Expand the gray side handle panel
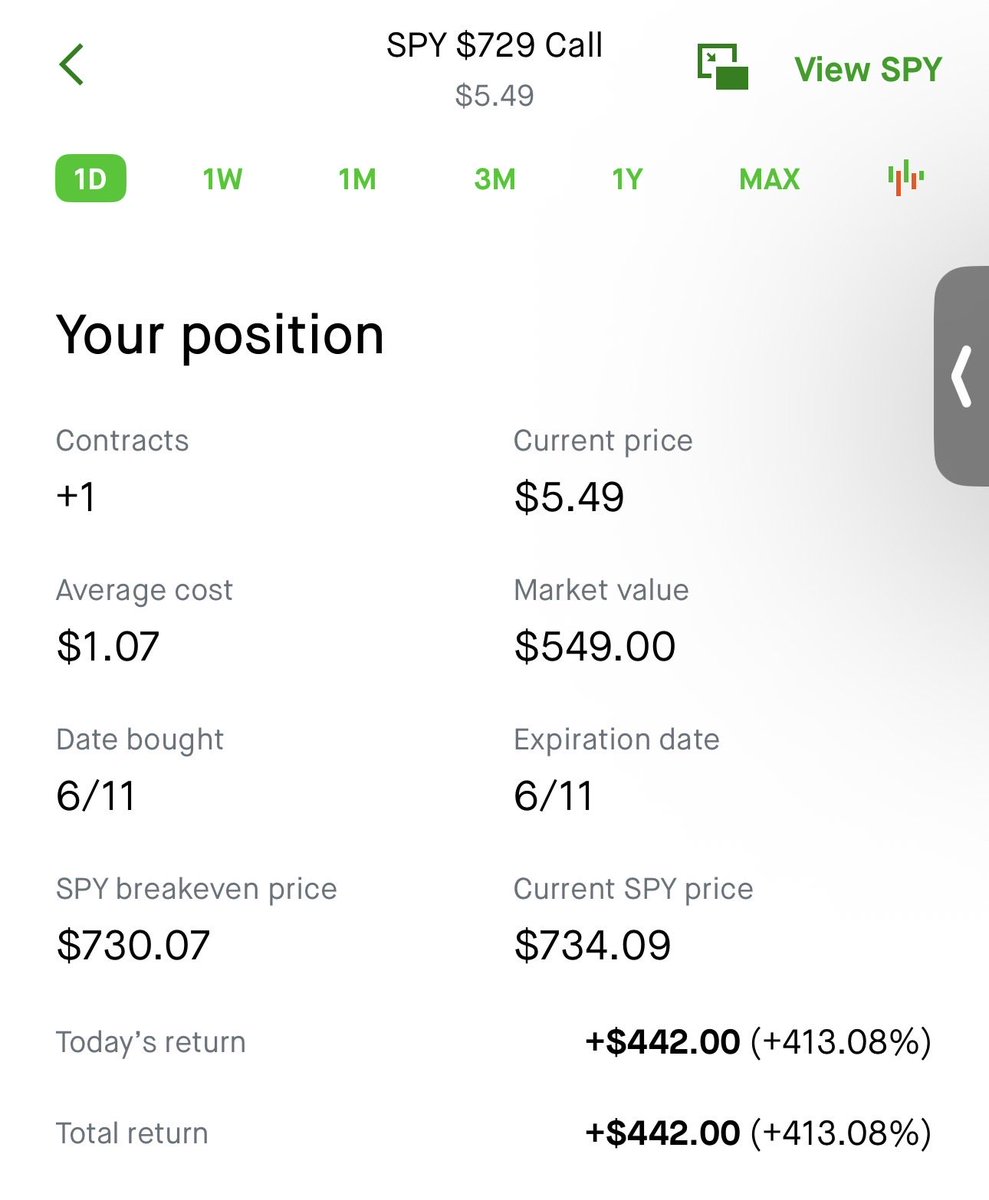The image size is (989, 1200). (x=961, y=376)
